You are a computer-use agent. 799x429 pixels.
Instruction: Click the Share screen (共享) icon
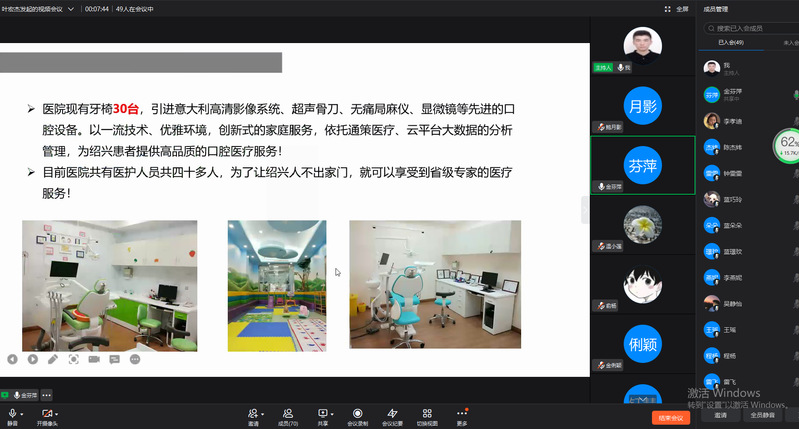(x=322, y=413)
